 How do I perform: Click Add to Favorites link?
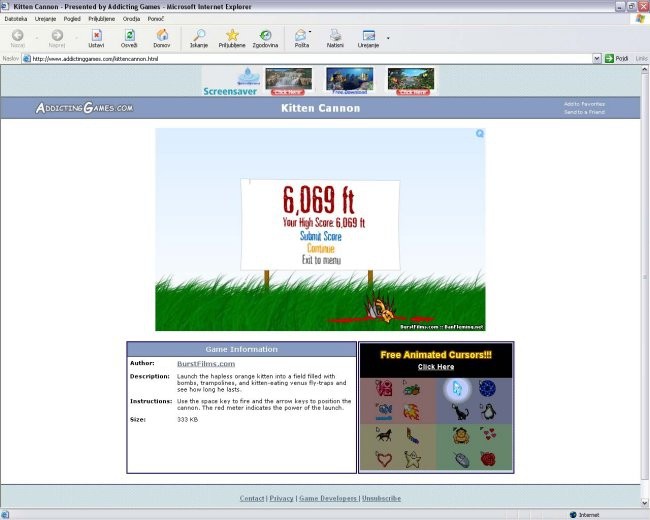(x=584, y=104)
